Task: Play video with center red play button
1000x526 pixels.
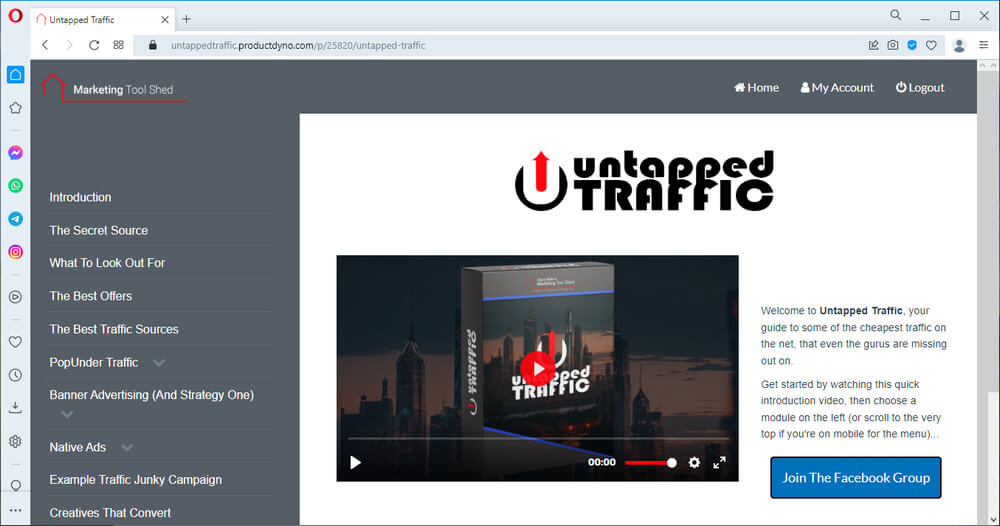Action: pyautogui.click(x=538, y=369)
